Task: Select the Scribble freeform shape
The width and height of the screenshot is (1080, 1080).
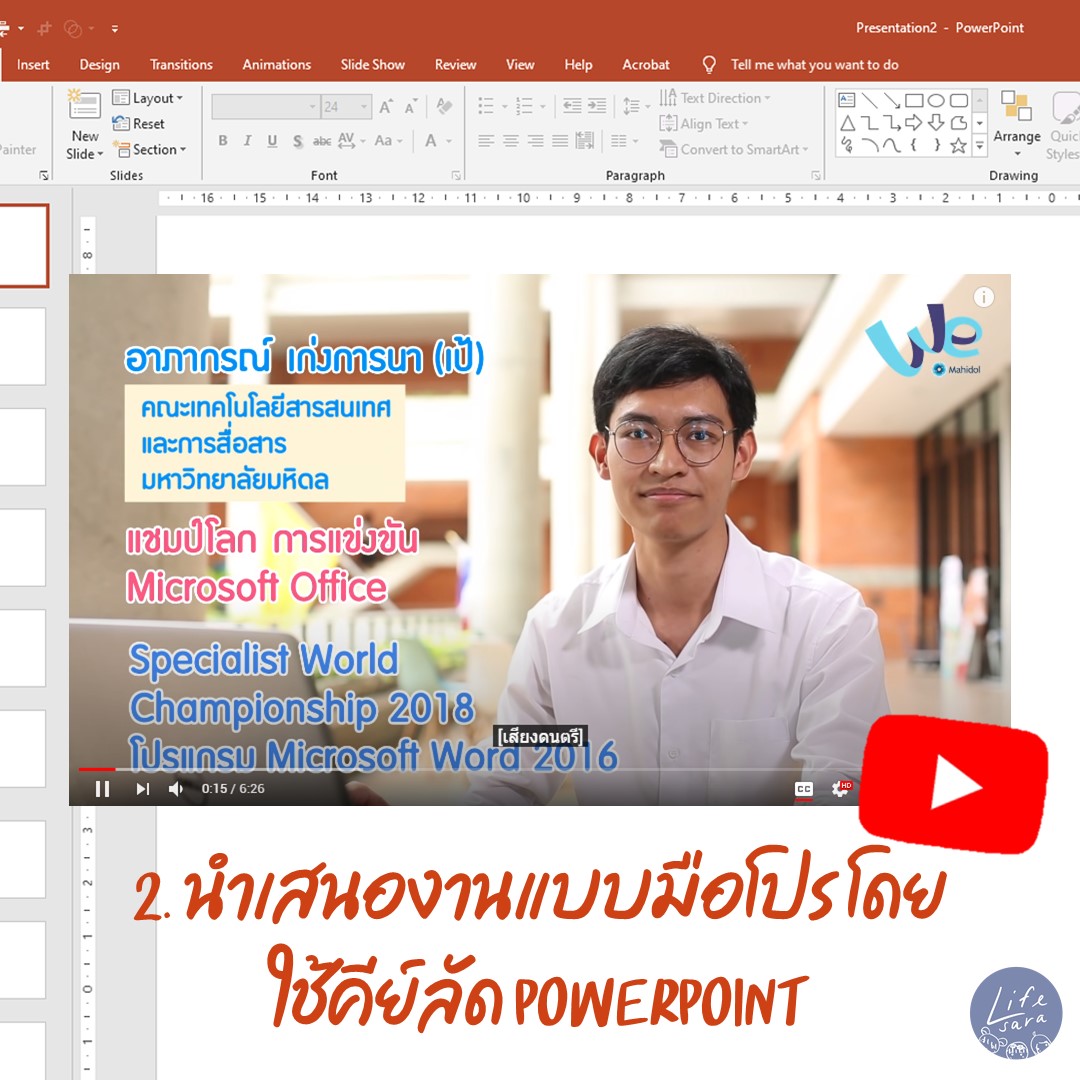Action: (x=847, y=145)
